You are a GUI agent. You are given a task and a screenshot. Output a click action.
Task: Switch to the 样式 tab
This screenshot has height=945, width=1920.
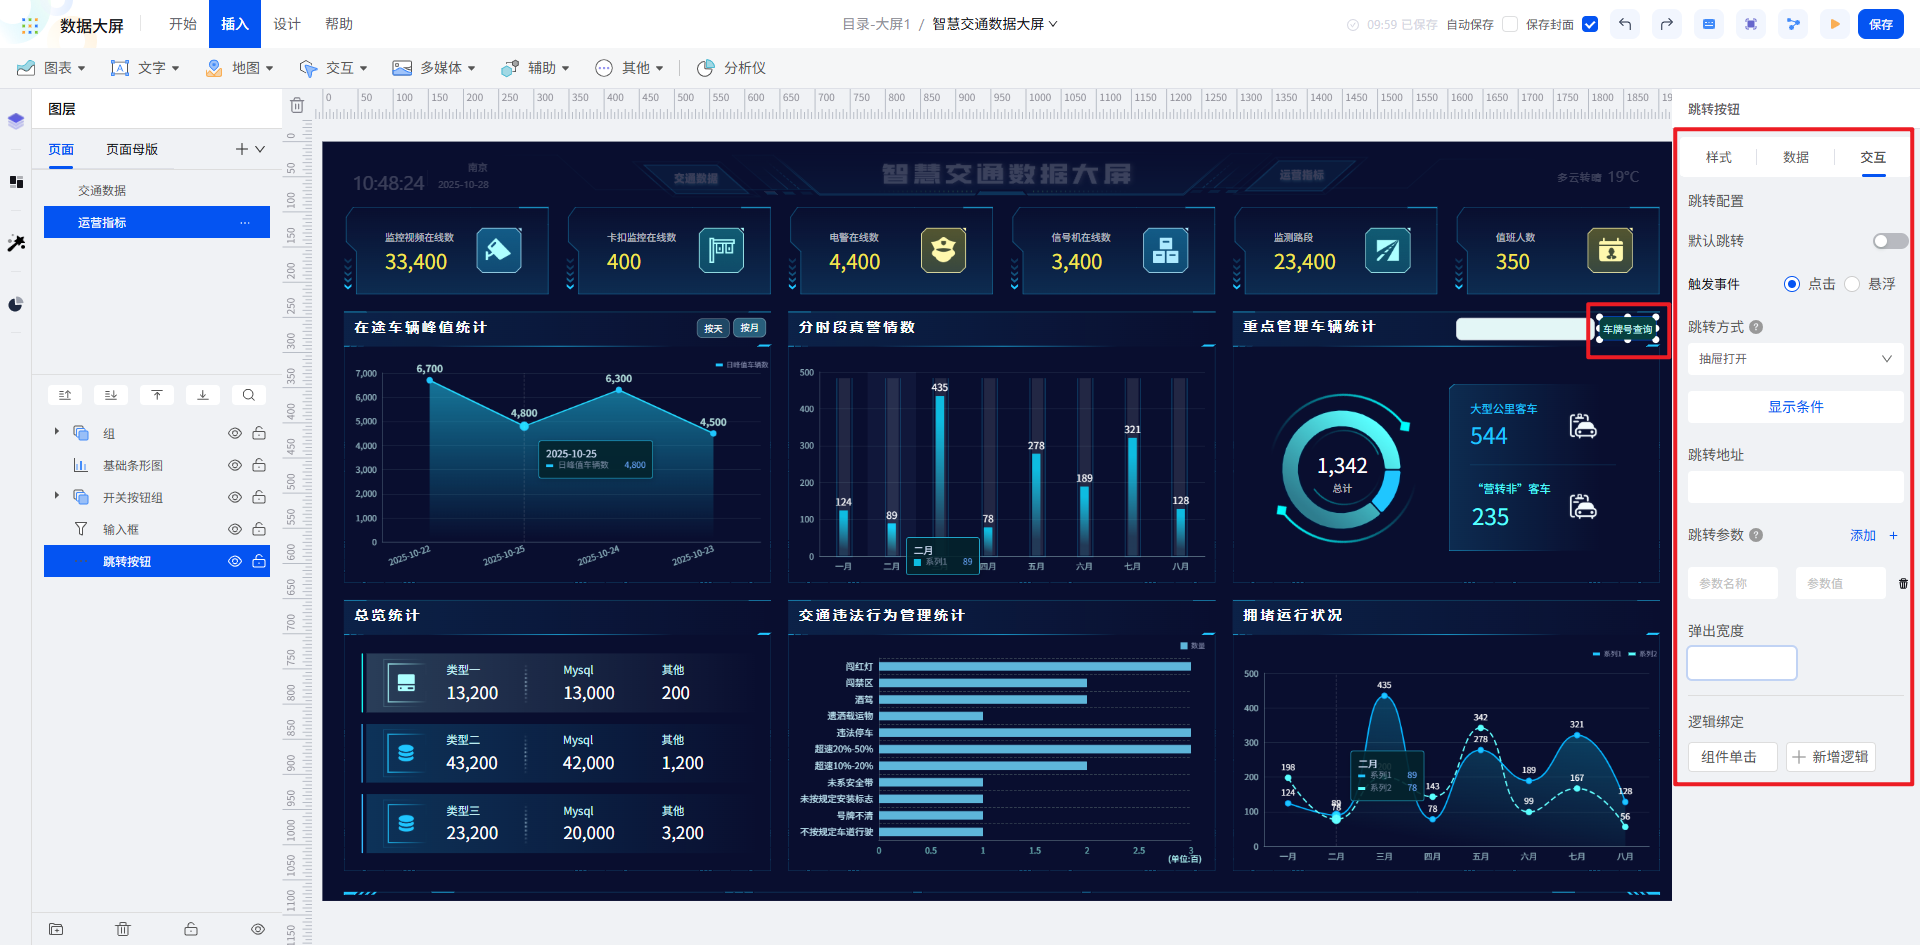1718,157
